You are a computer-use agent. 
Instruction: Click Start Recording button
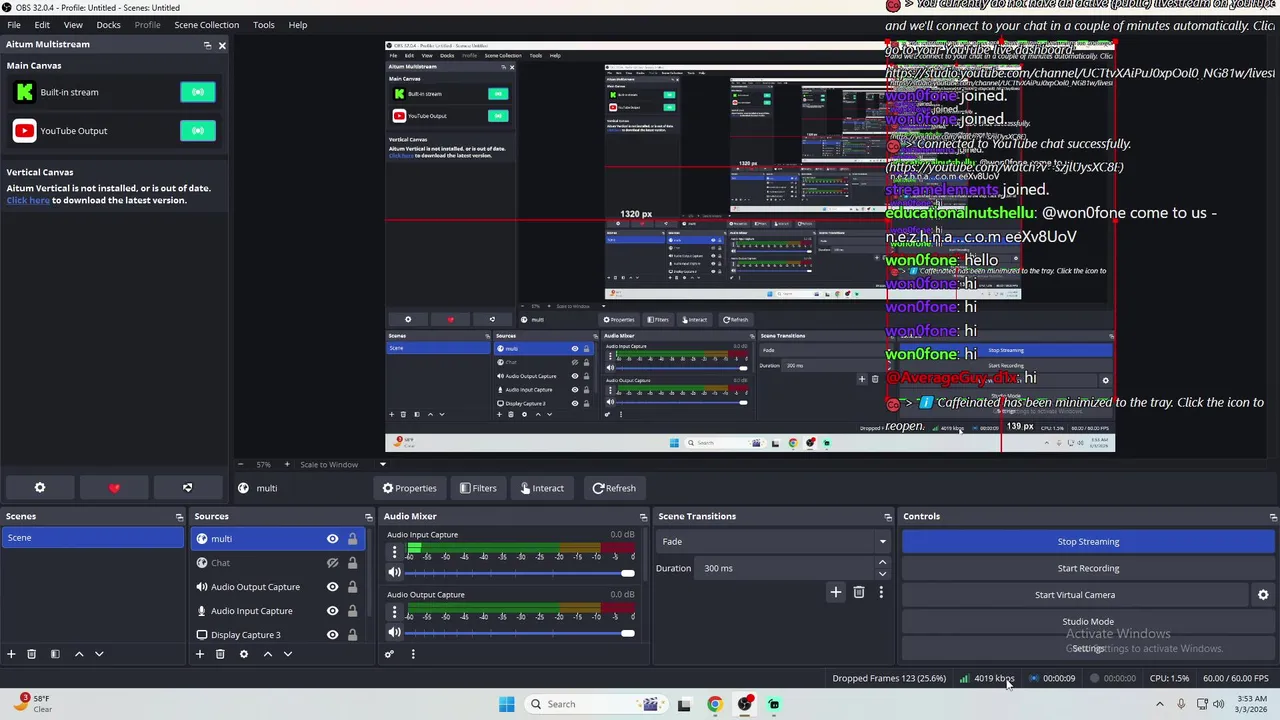coord(1088,568)
